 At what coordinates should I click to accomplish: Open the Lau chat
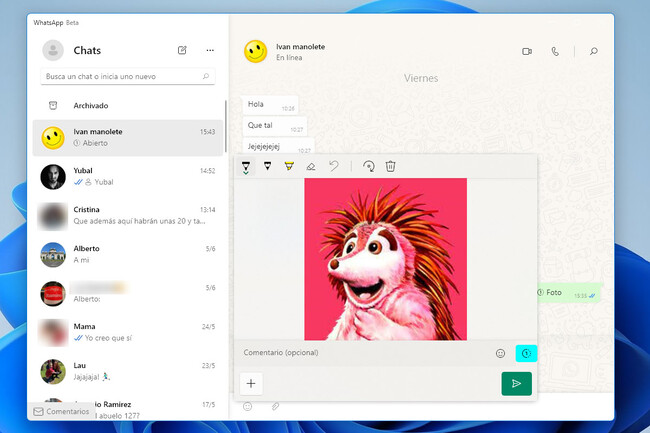128,371
